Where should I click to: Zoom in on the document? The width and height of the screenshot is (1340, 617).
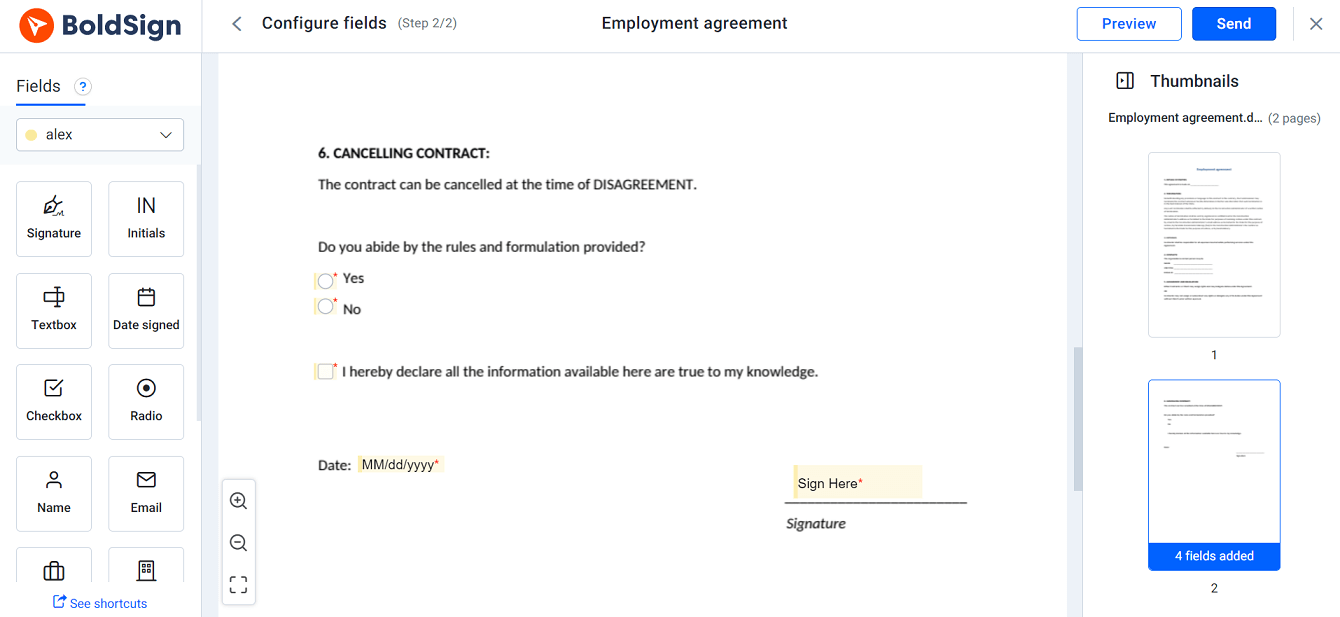238,501
